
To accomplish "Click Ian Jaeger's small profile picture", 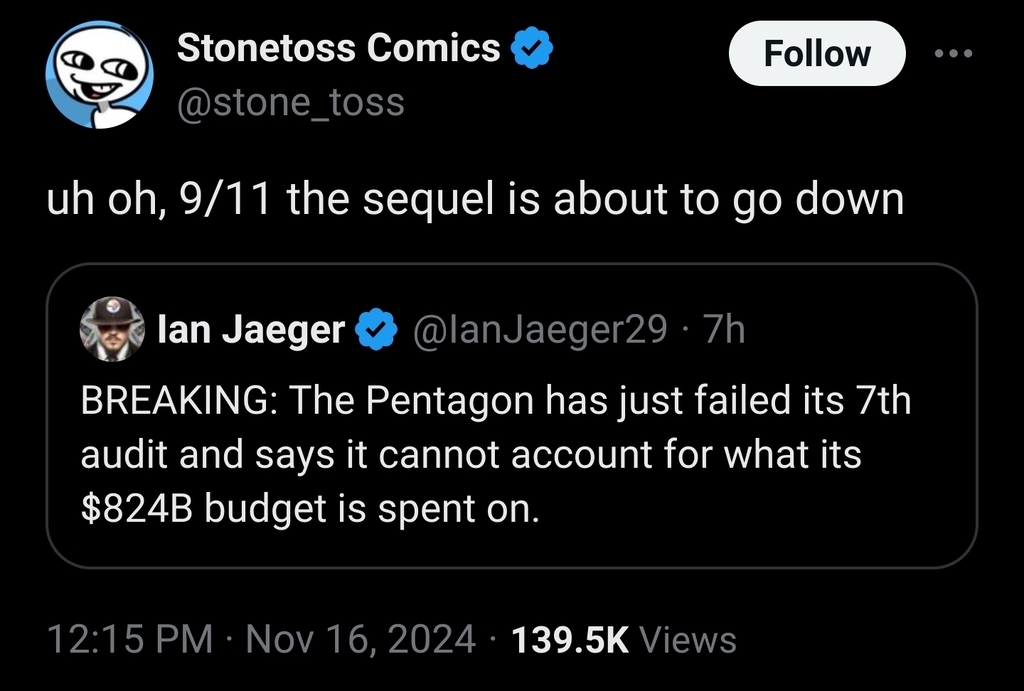I will pos(112,328).
